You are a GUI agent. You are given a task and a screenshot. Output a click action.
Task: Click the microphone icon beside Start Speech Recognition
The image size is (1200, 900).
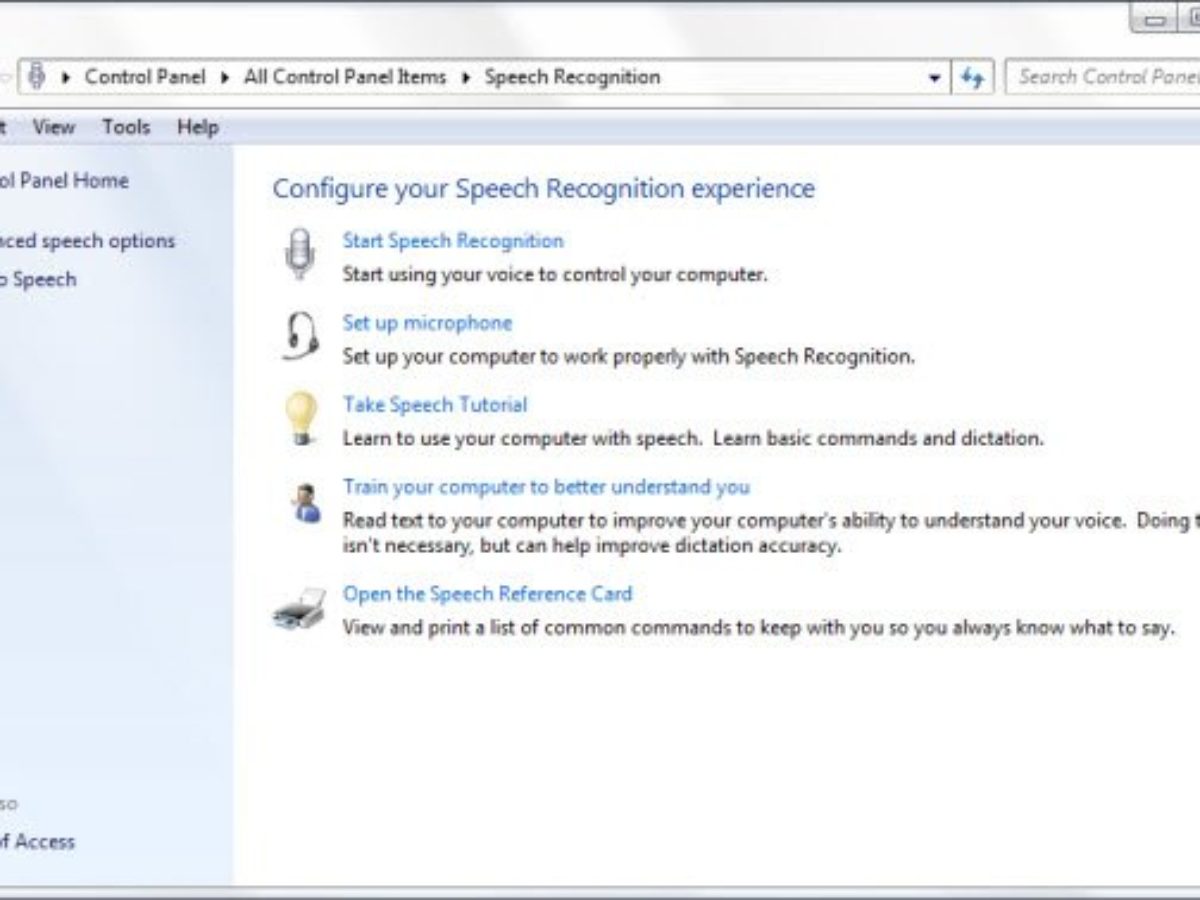299,254
